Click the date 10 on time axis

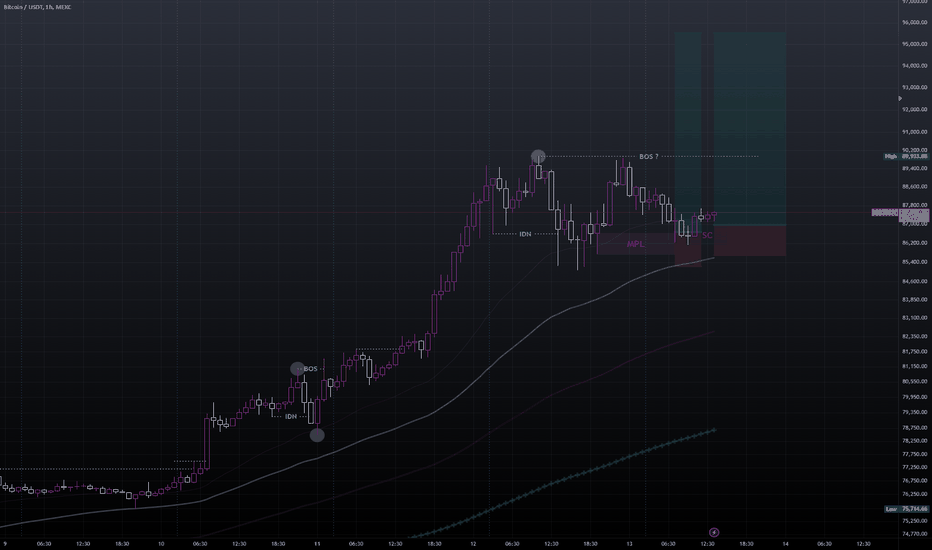click(x=161, y=543)
